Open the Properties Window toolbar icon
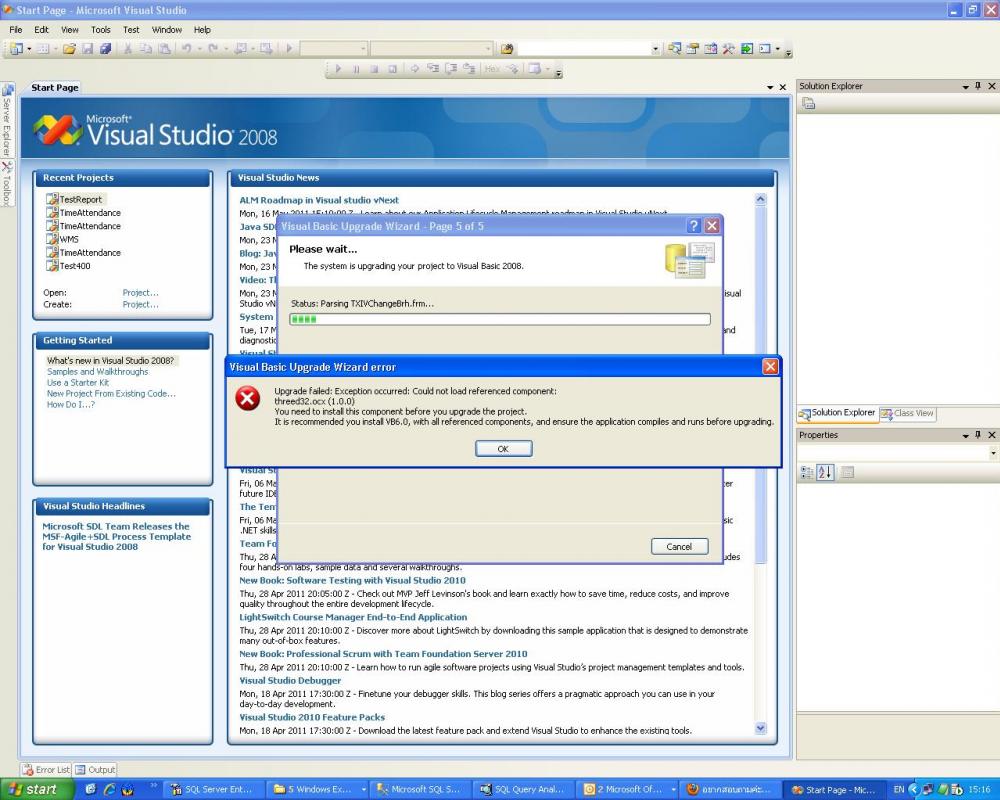Viewport: 1000px width, 800px height. point(693,48)
